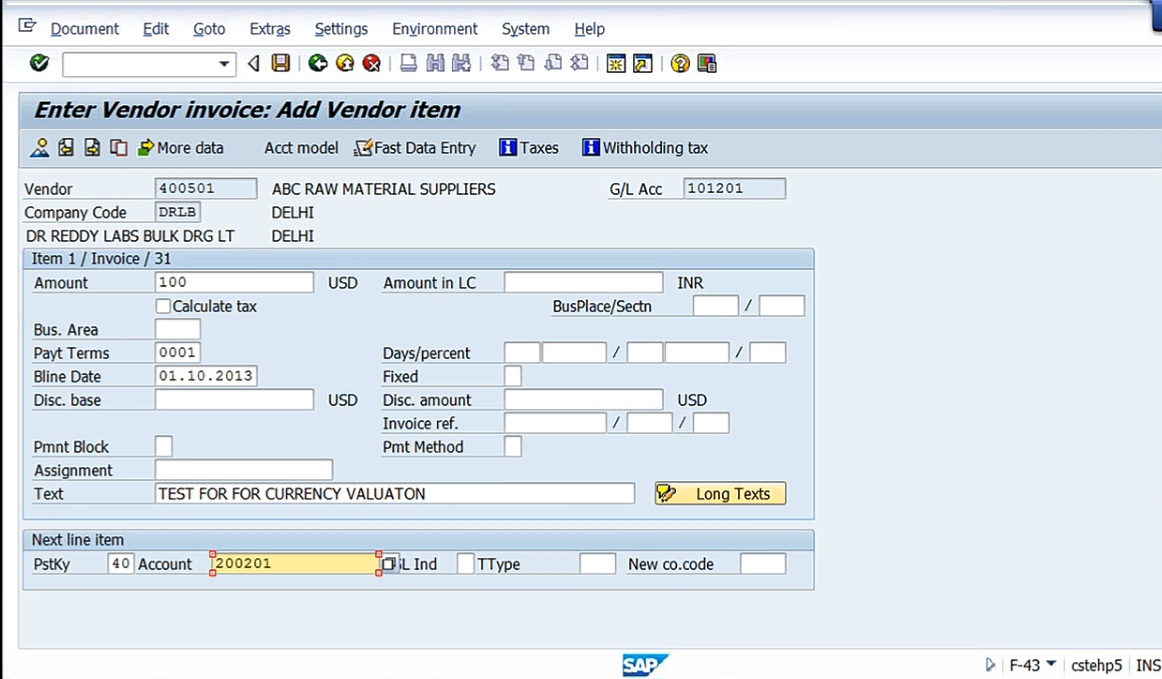The image size is (1162, 679).
Task: Click the person overview icon in application toolbar
Action: point(39,148)
